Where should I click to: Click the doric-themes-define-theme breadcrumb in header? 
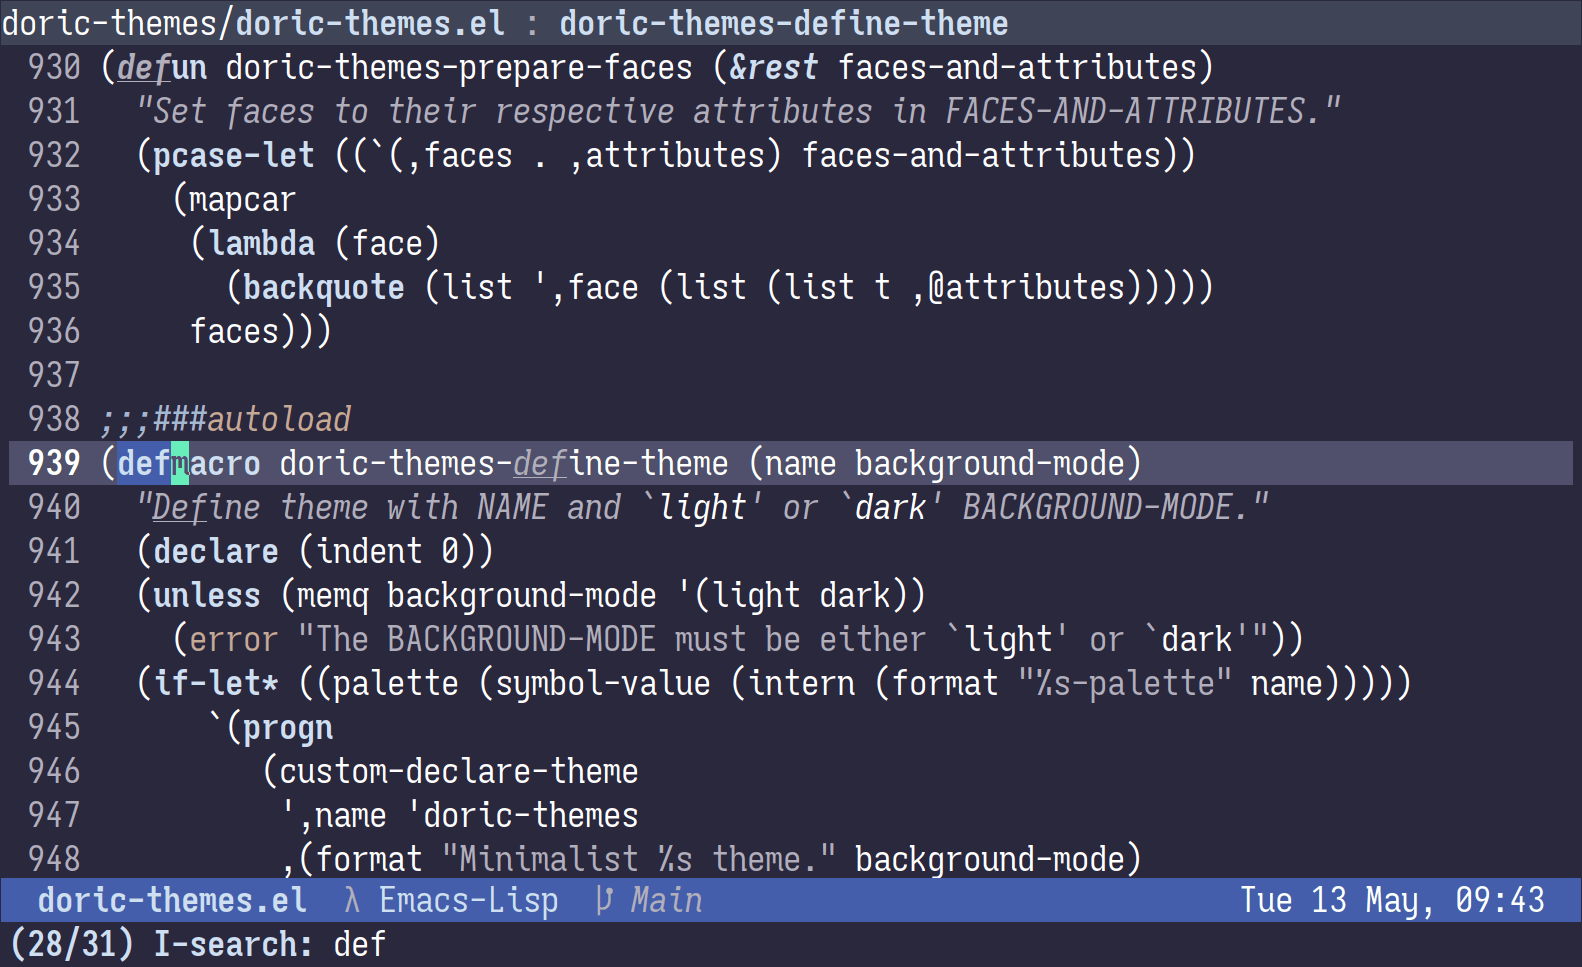(x=783, y=23)
